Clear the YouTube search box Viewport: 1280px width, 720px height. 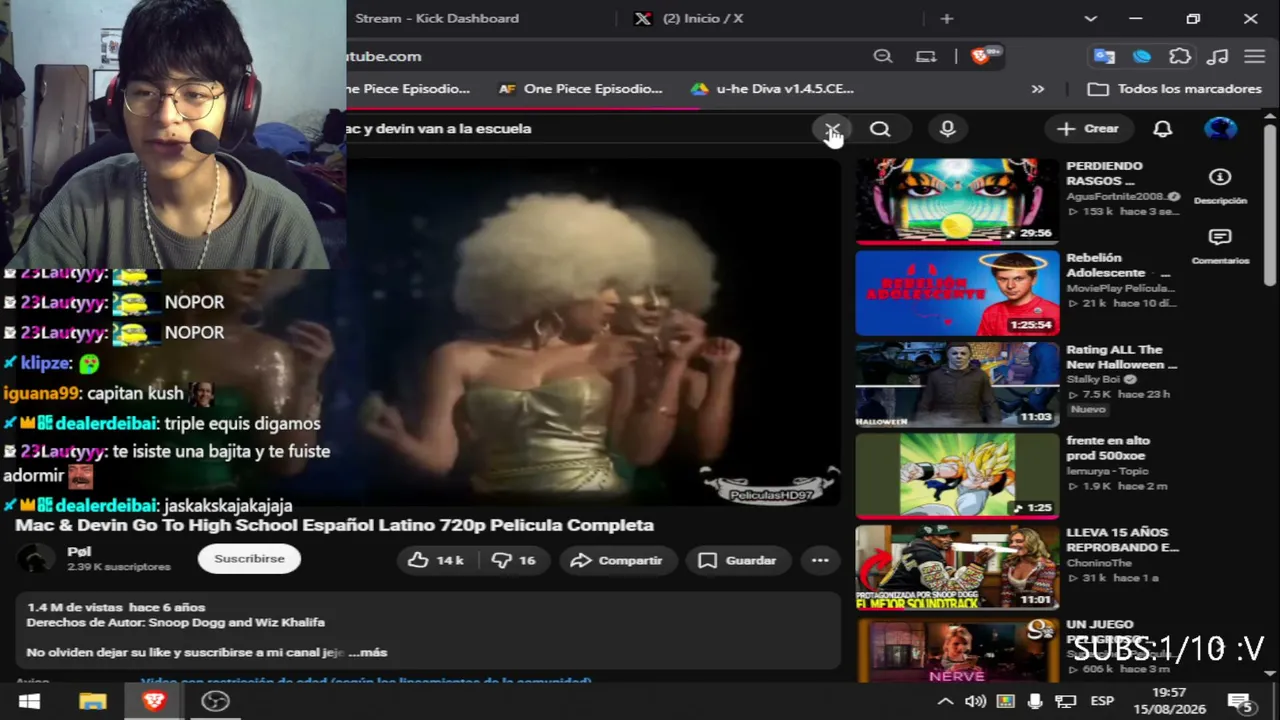click(832, 129)
